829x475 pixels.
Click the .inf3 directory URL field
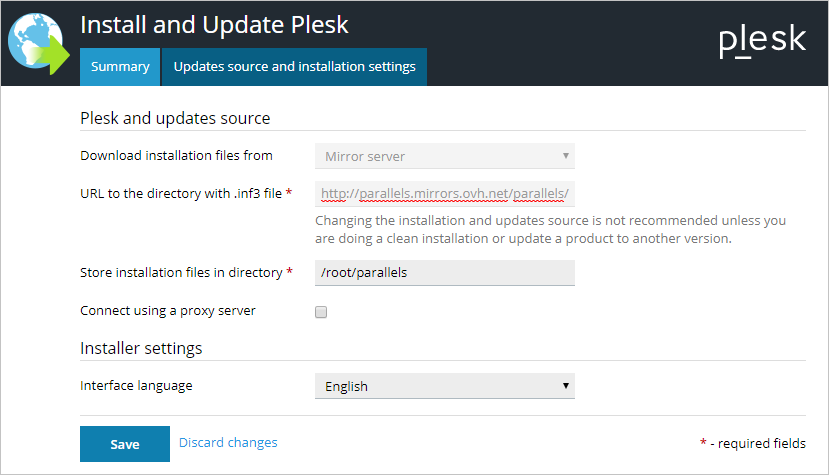[x=444, y=193]
